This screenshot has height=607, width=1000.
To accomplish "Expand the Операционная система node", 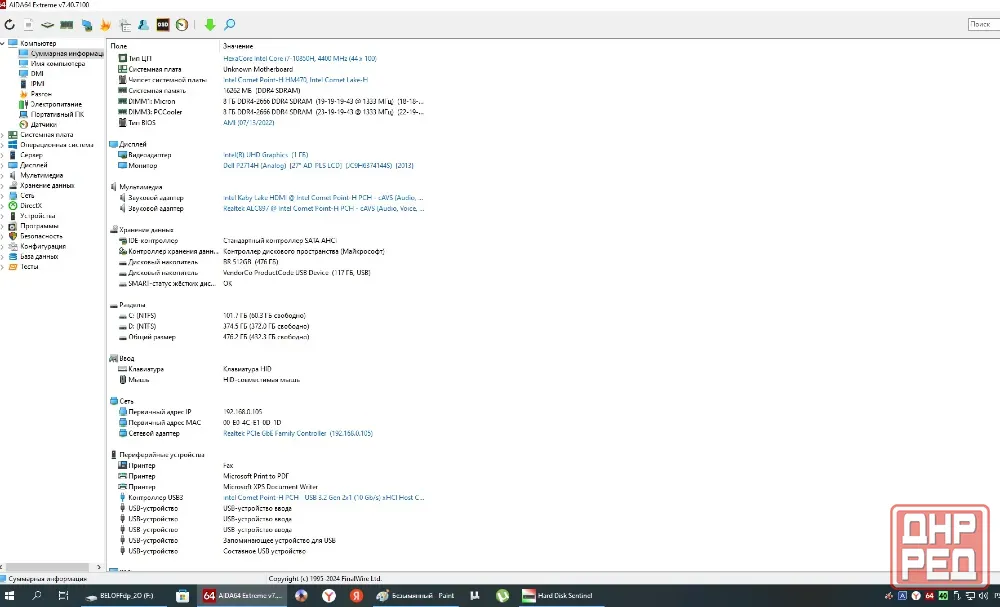I will [x=3, y=145].
